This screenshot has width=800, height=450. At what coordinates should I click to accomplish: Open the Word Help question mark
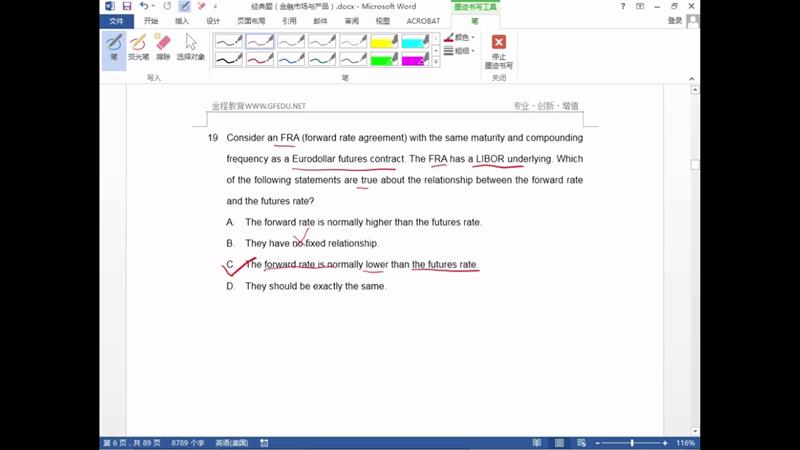tap(622, 6)
